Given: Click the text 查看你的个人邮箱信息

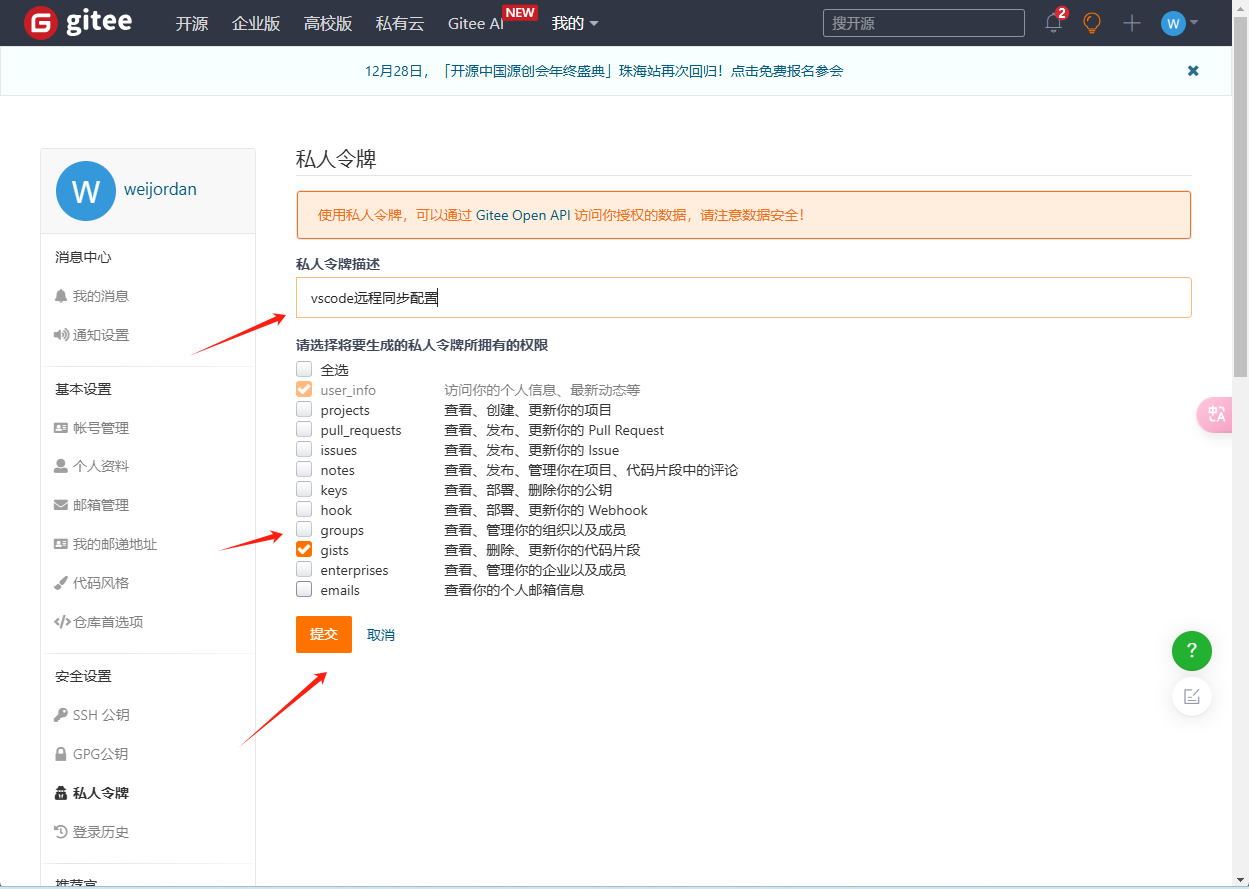Looking at the screenshot, I should point(514,590).
